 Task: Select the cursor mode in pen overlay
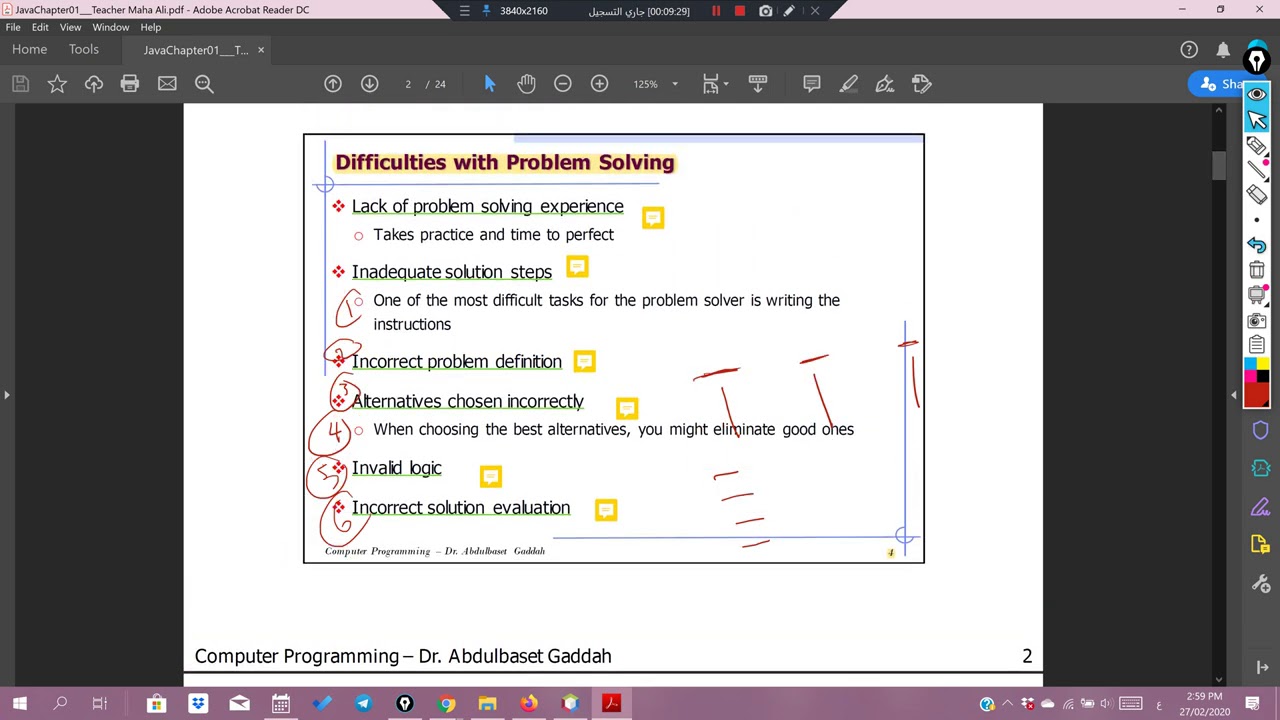(1257, 119)
